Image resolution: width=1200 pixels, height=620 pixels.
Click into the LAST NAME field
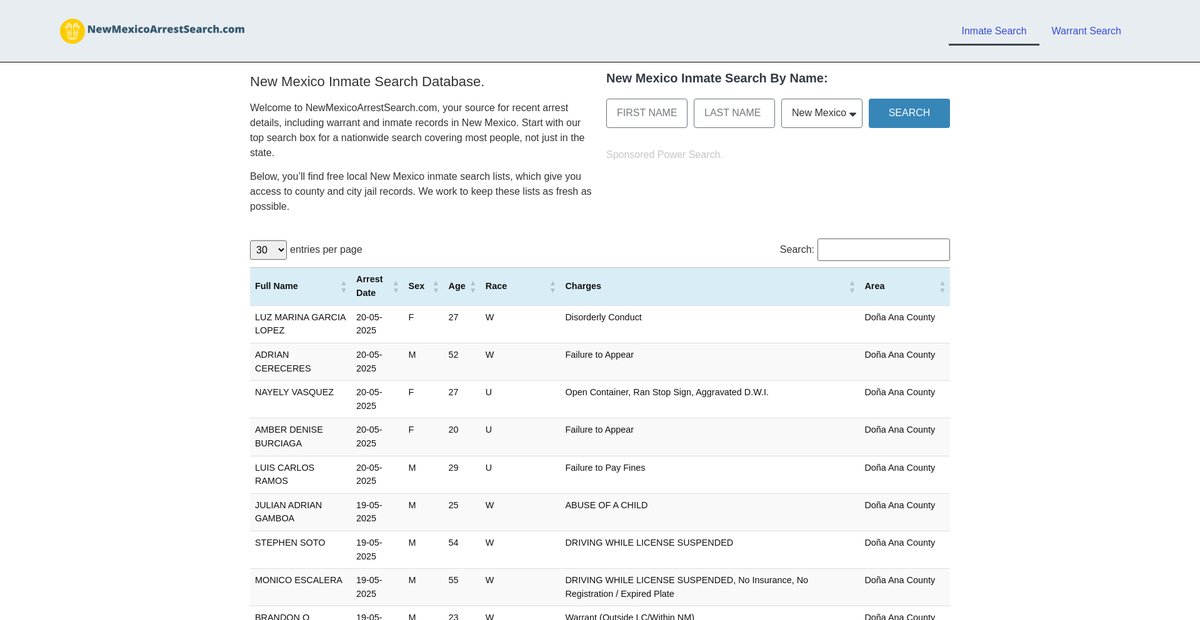tap(733, 113)
